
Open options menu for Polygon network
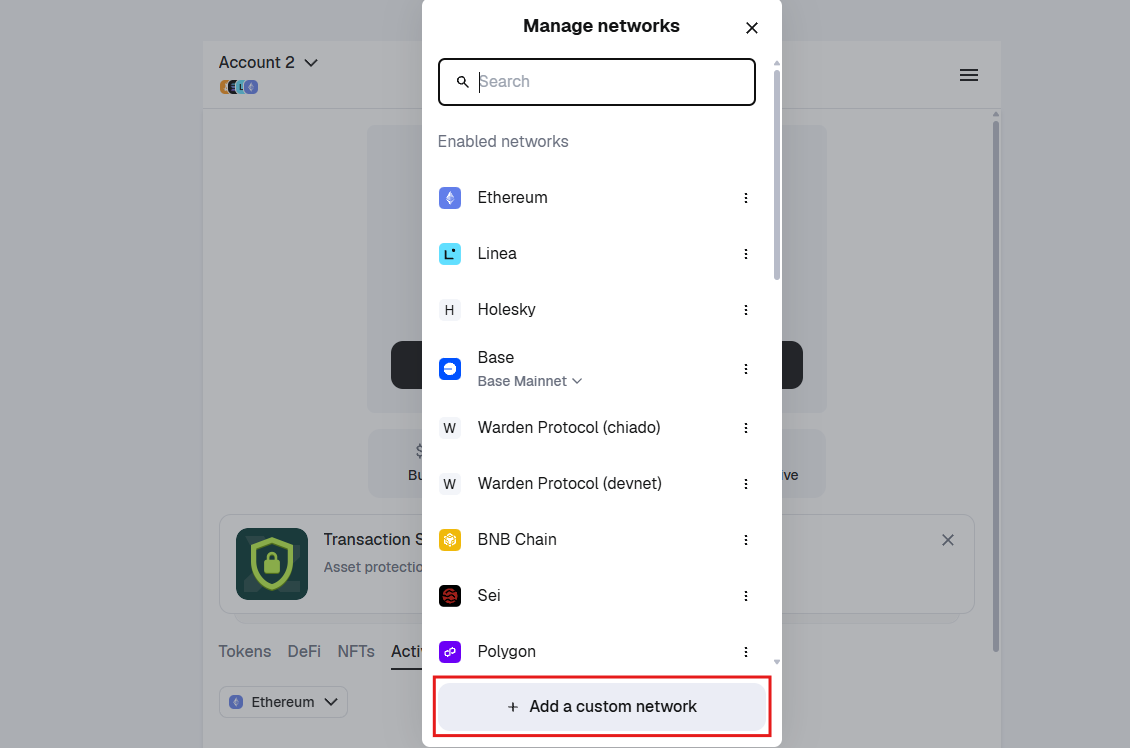point(746,651)
